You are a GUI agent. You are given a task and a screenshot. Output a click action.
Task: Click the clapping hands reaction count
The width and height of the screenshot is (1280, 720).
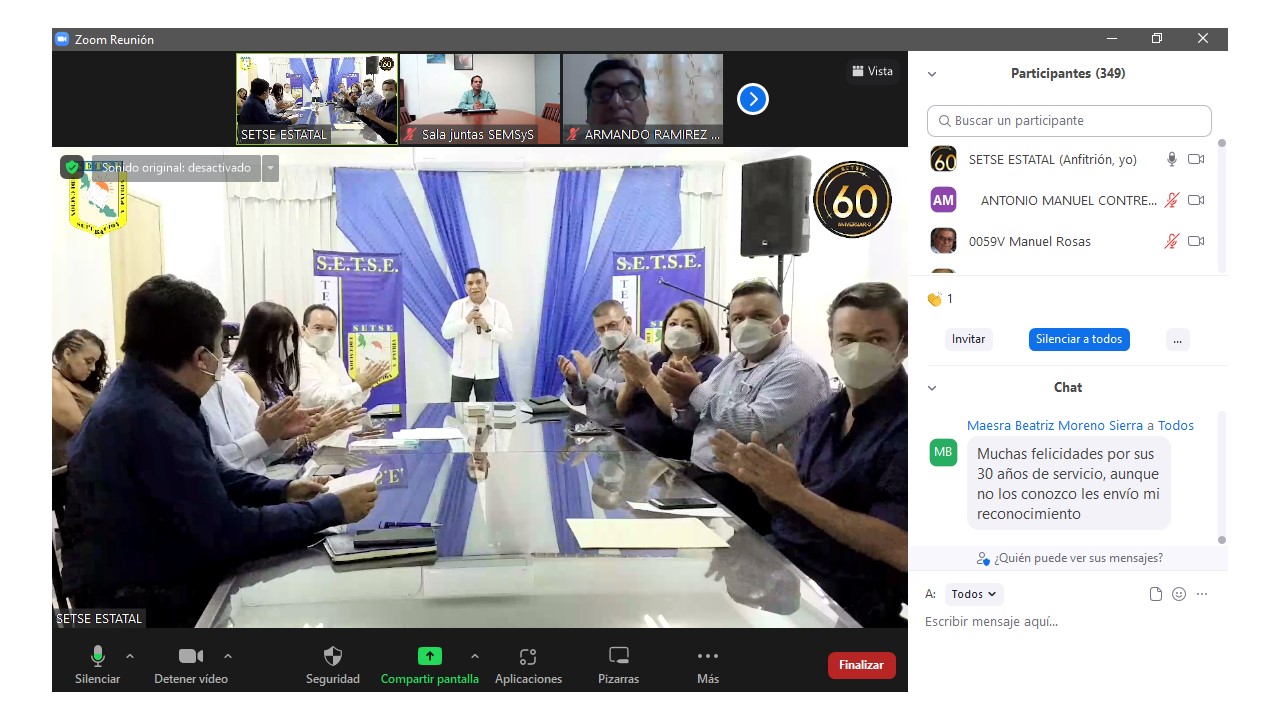pyautogui.click(x=940, y=299)
